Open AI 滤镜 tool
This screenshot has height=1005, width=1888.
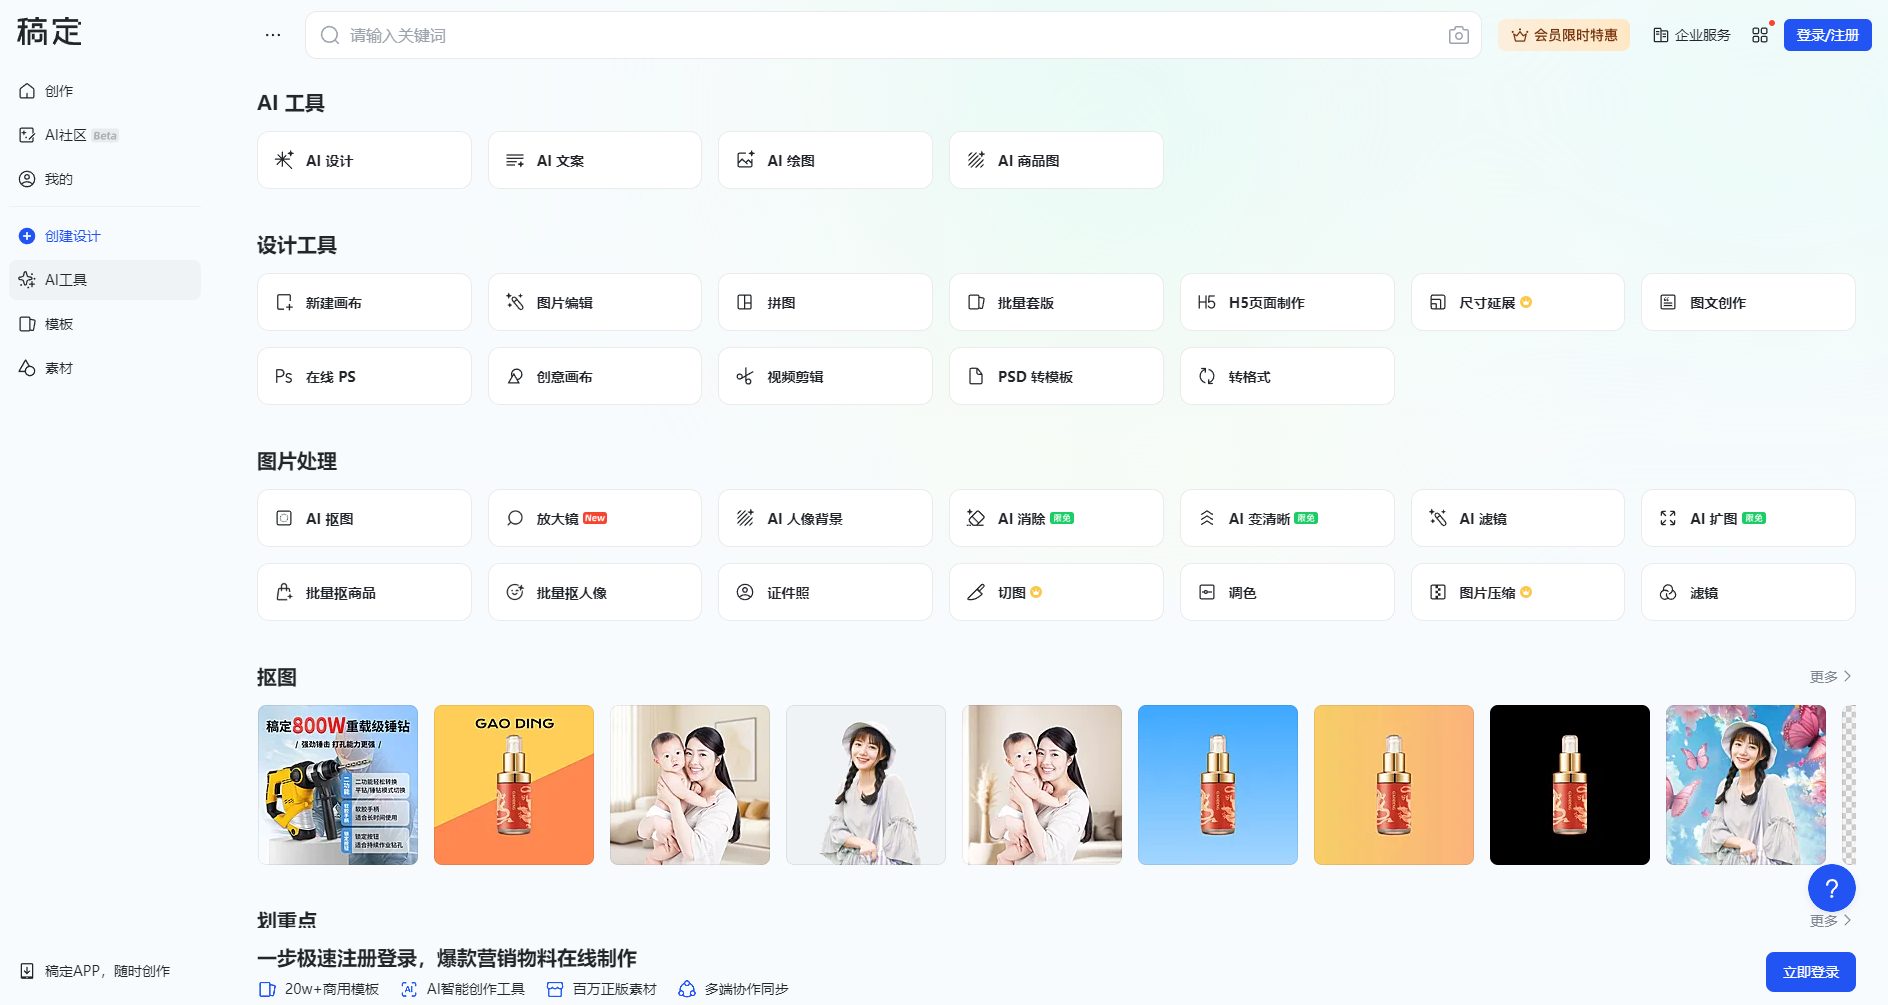[x=1518, y=518]
